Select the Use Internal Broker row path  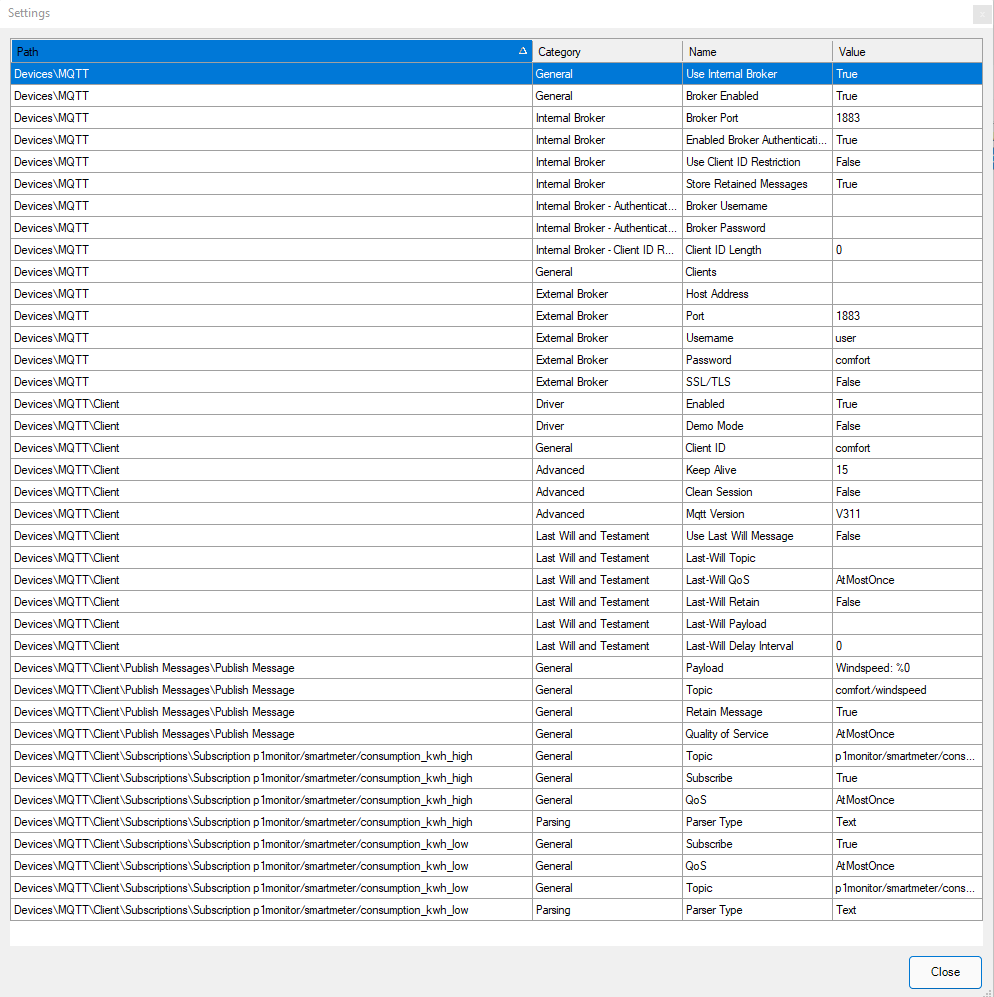[270, 74]
